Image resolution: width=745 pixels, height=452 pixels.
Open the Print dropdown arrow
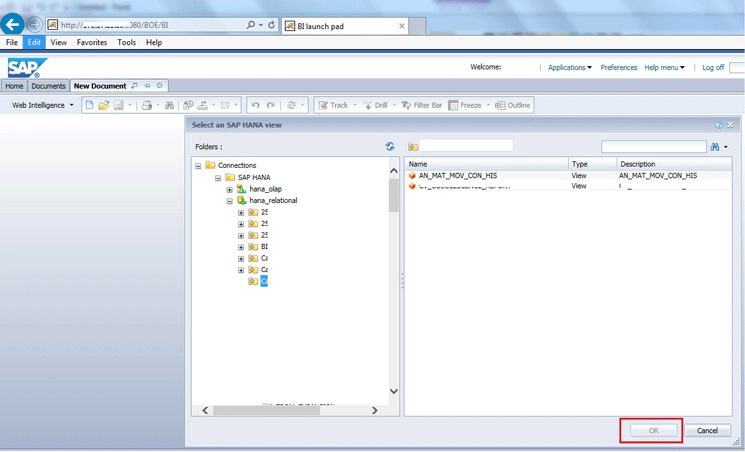tap(158, 105)
